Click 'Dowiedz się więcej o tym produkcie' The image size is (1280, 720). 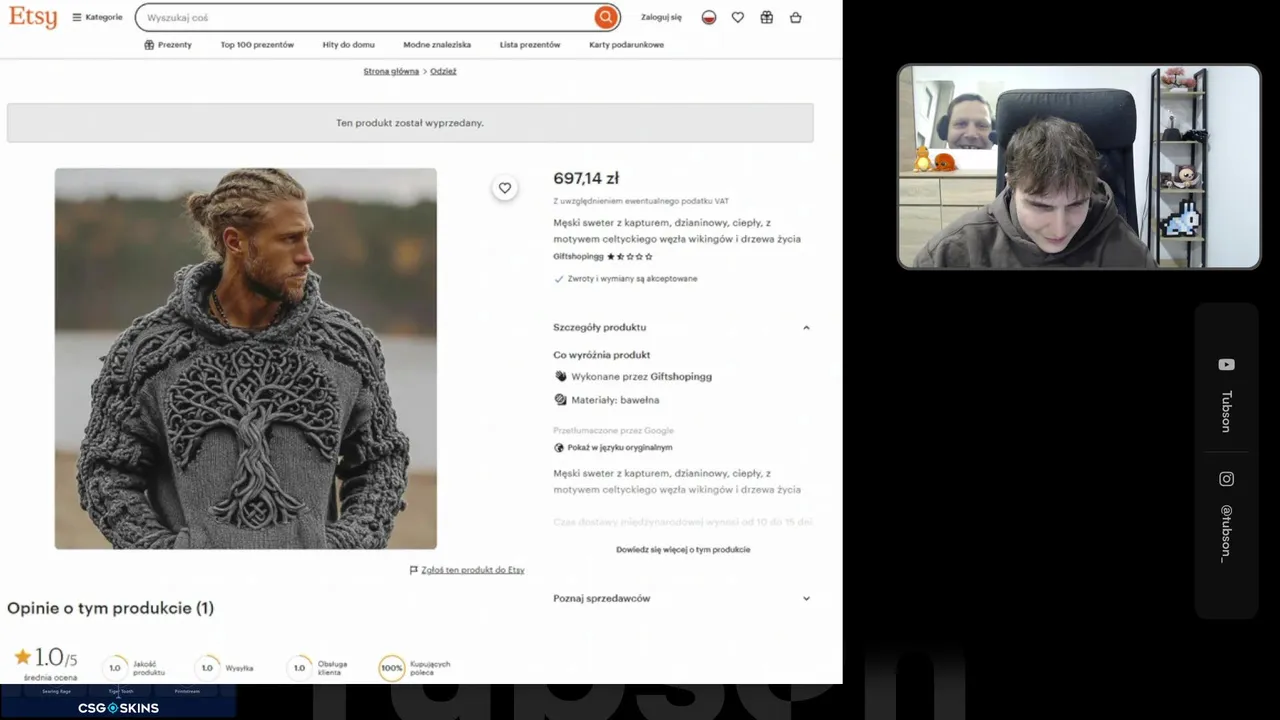click(683, 550)
